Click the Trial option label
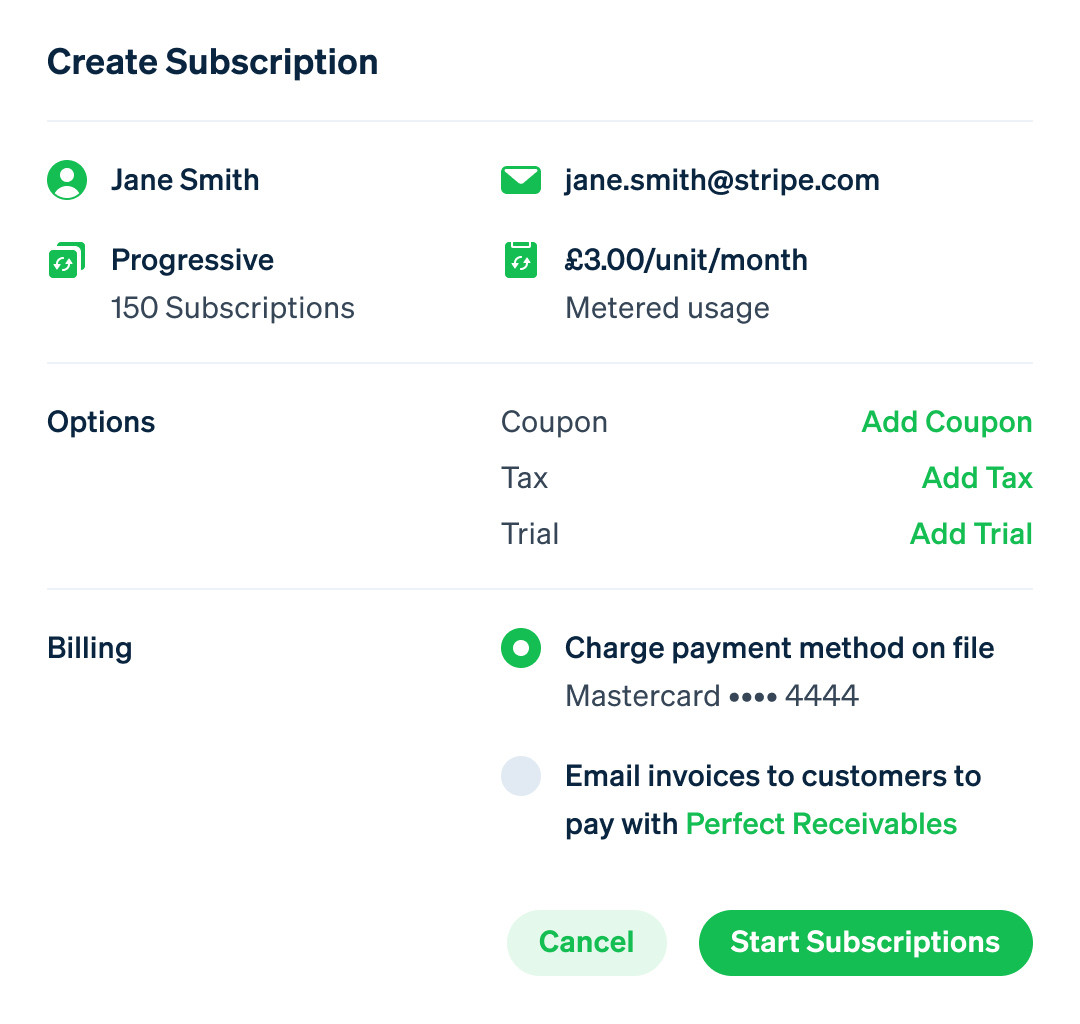Image resolution: width=1080 pixels, height=1024 pixels. [530, 534]
